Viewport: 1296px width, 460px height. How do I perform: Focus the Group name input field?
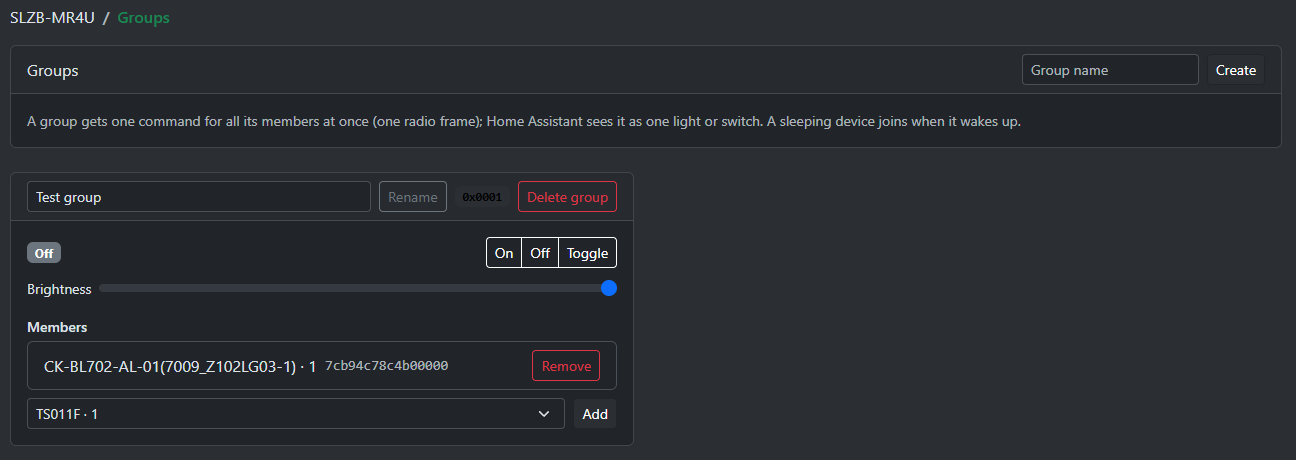coord(1110,70)
